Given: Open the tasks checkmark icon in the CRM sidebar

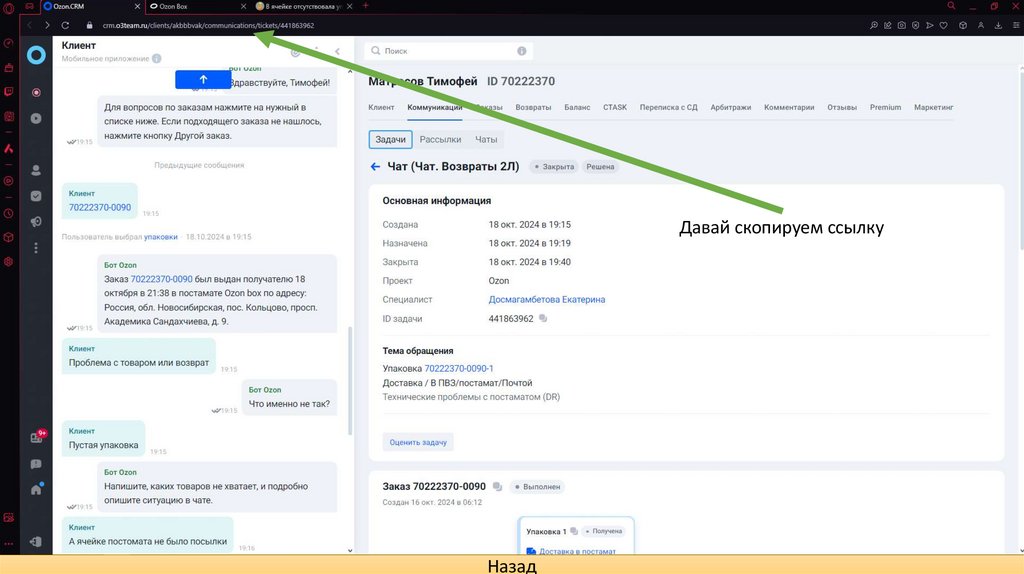Looking at the screenshot, I should pos(36,196).
